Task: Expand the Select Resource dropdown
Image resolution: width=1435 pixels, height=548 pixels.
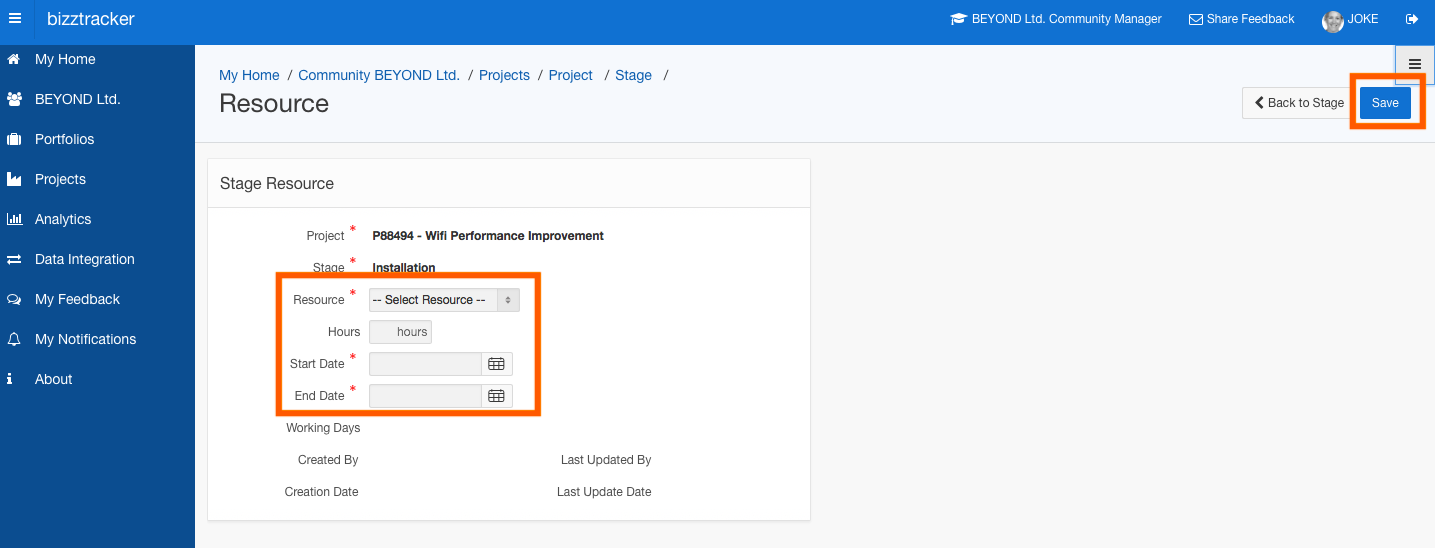Action: pos(444,300)
